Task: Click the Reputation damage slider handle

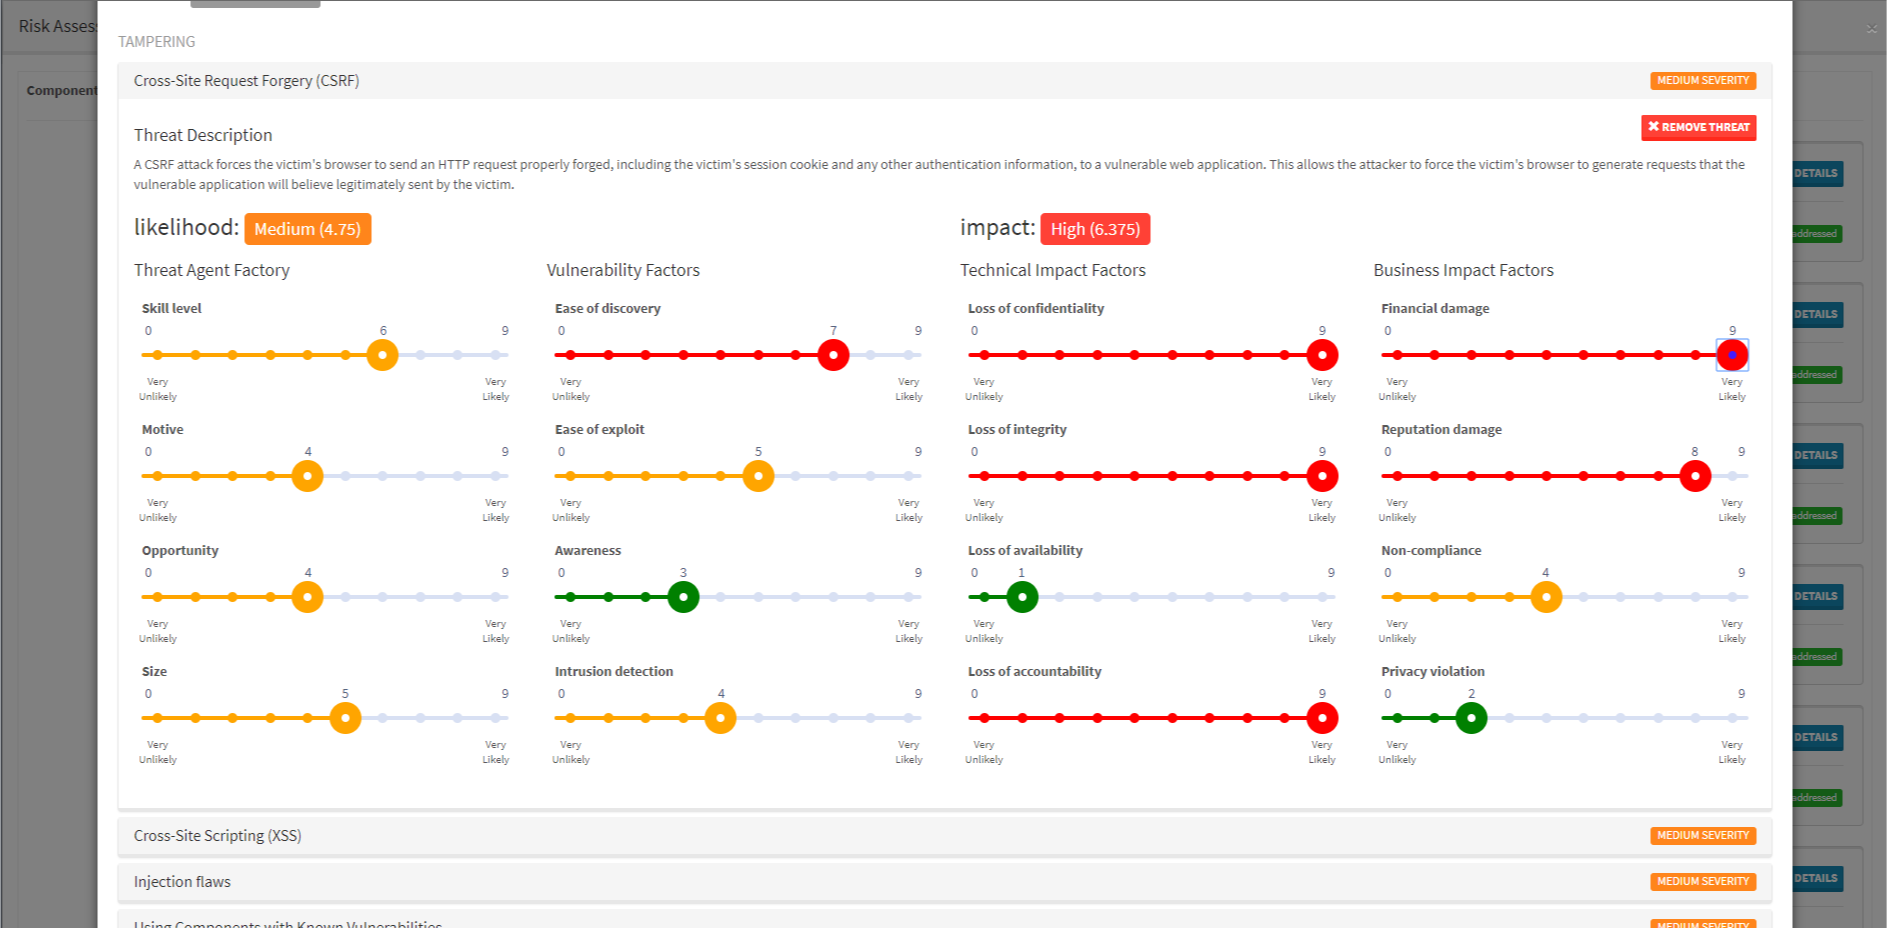Action: point(1695,476)
